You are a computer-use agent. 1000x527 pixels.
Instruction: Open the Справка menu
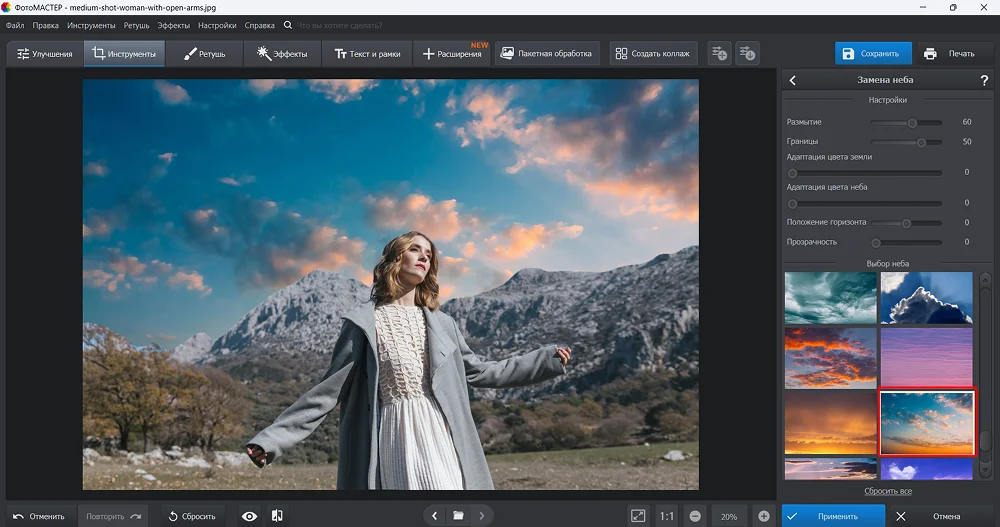tap(260, 26)
